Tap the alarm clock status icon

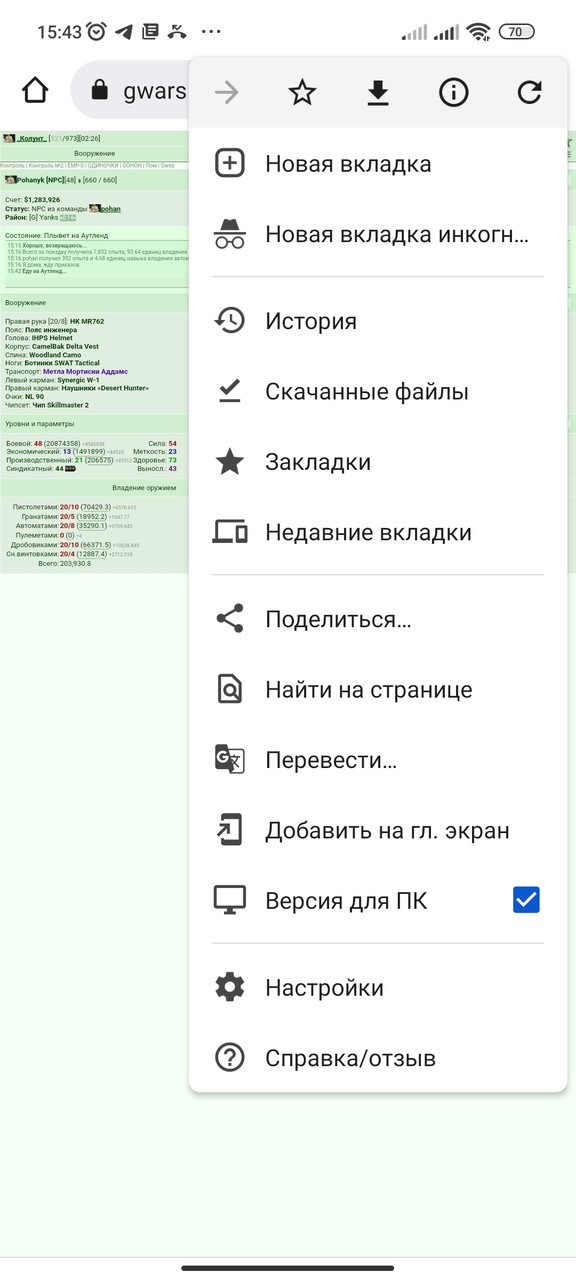coord(97,31)
